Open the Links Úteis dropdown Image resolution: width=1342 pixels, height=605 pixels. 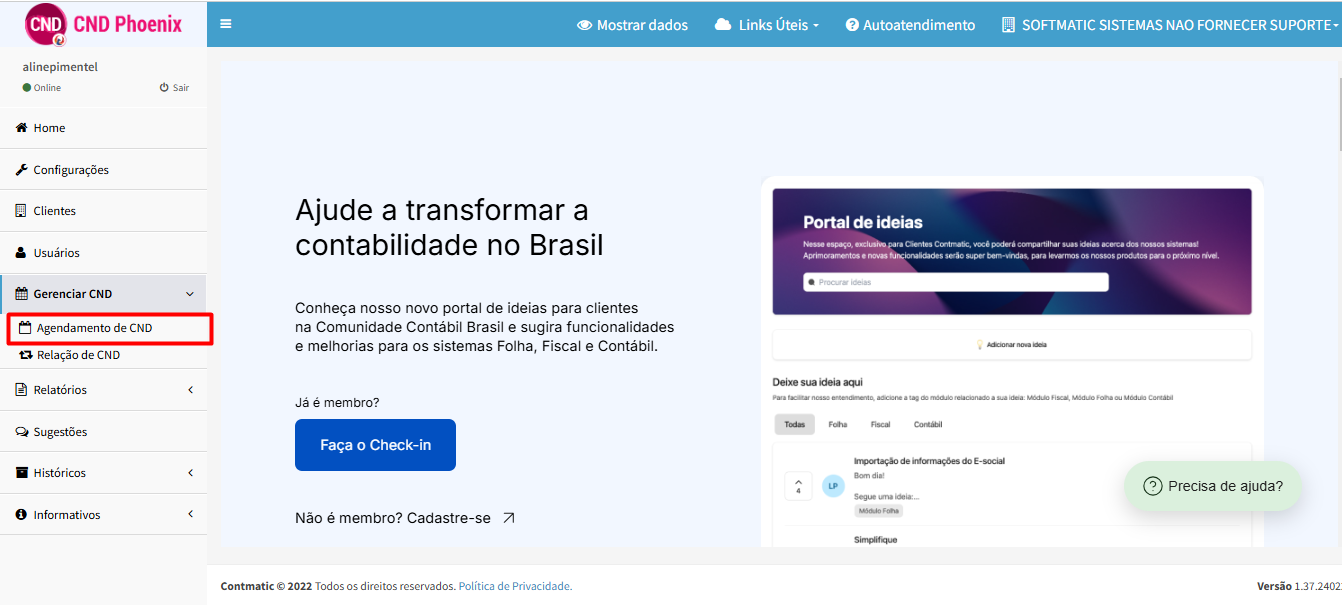pos(767,25)
